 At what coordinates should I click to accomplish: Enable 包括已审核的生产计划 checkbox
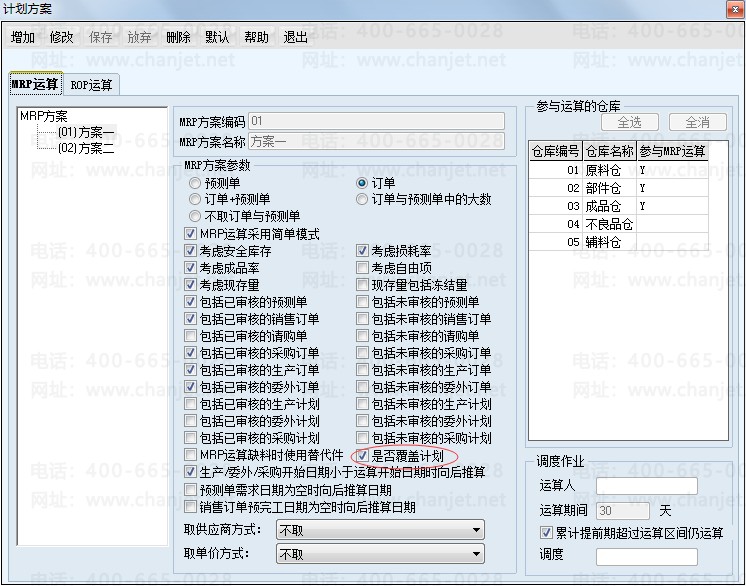190,404
